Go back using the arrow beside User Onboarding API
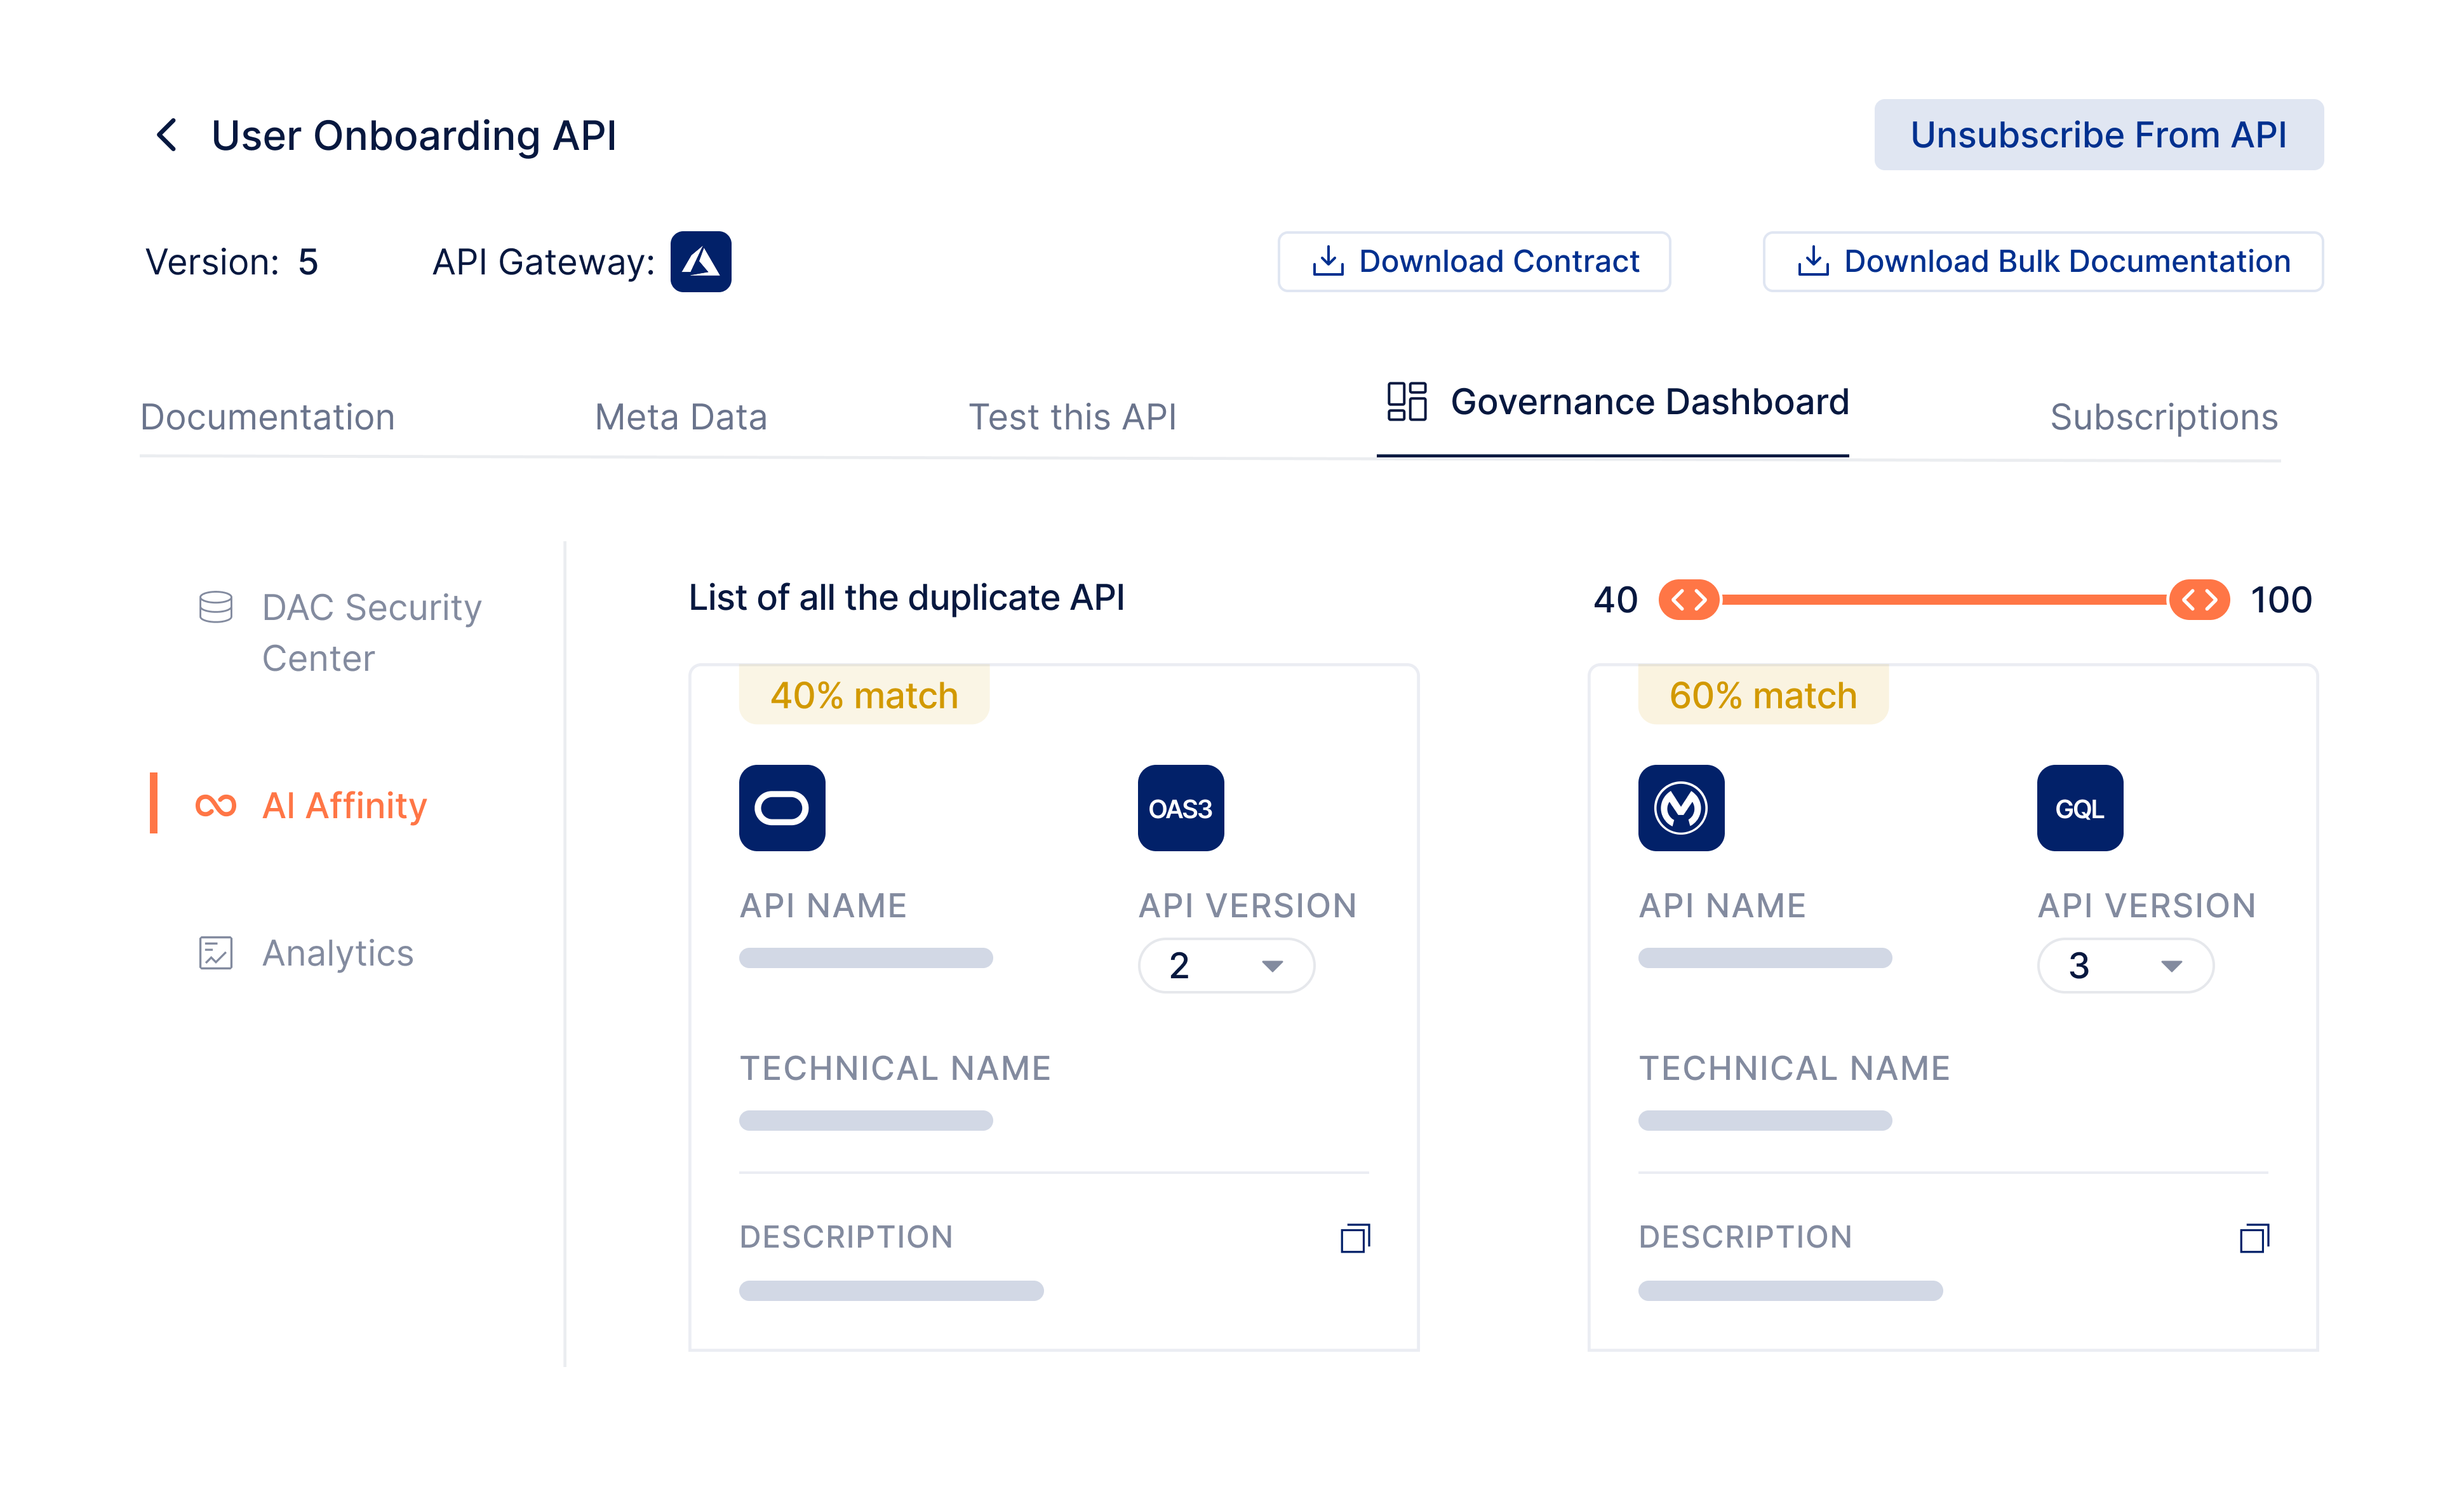This screenshot has width=2464, height=1489. pyautogui.click(x=167, y=135)
